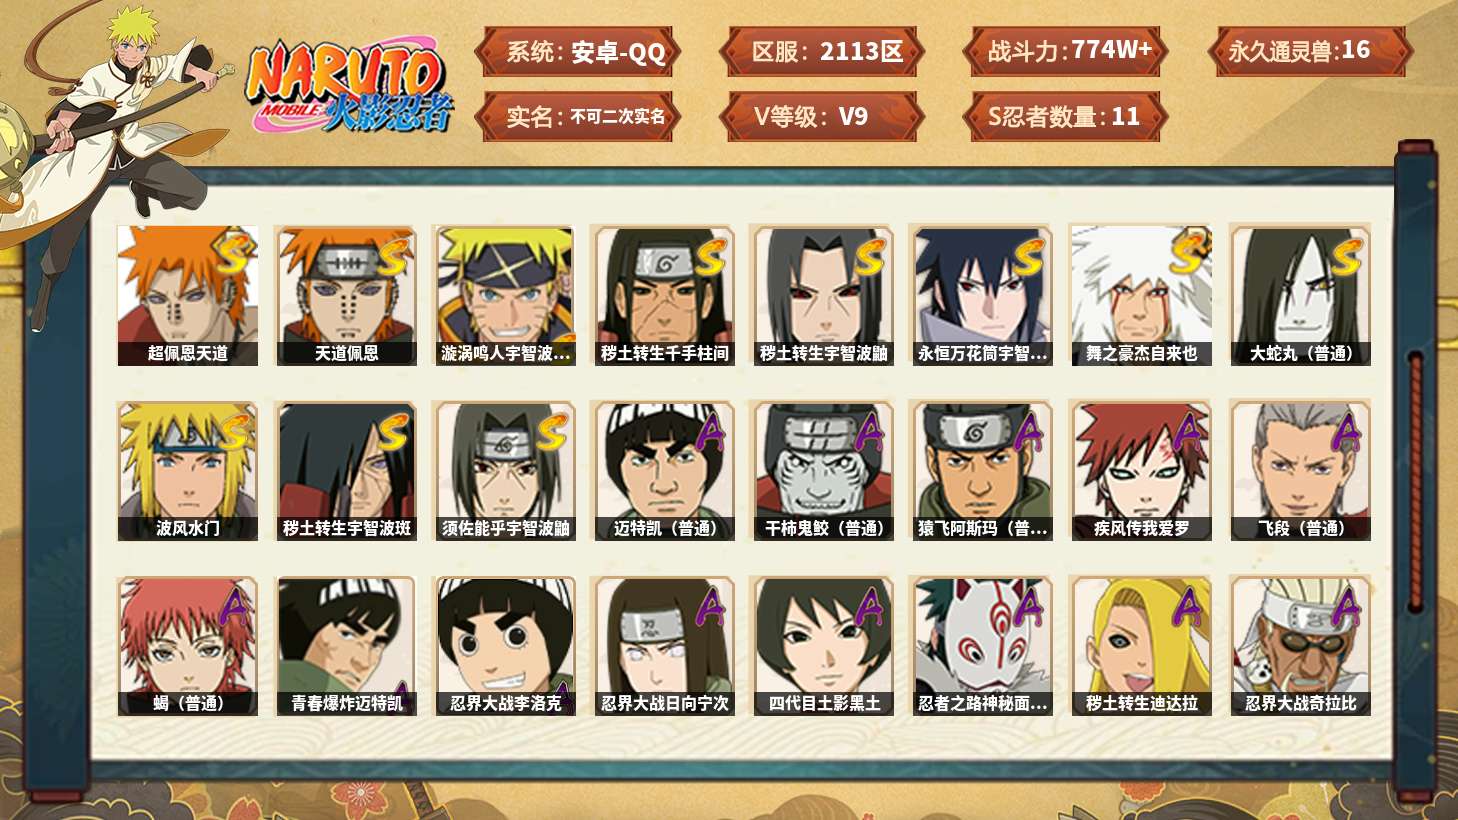
Task: Select the 舞之豪杰自来也 portrait
Action: 1141,295
